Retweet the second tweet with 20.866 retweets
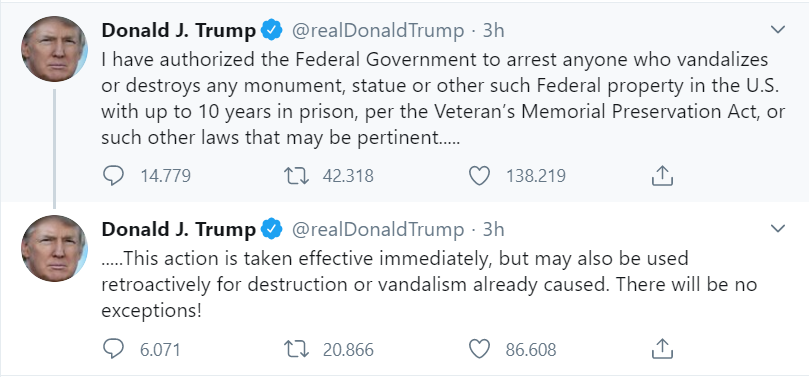Screen dimensions: 809x377 [x=297, y=350]
